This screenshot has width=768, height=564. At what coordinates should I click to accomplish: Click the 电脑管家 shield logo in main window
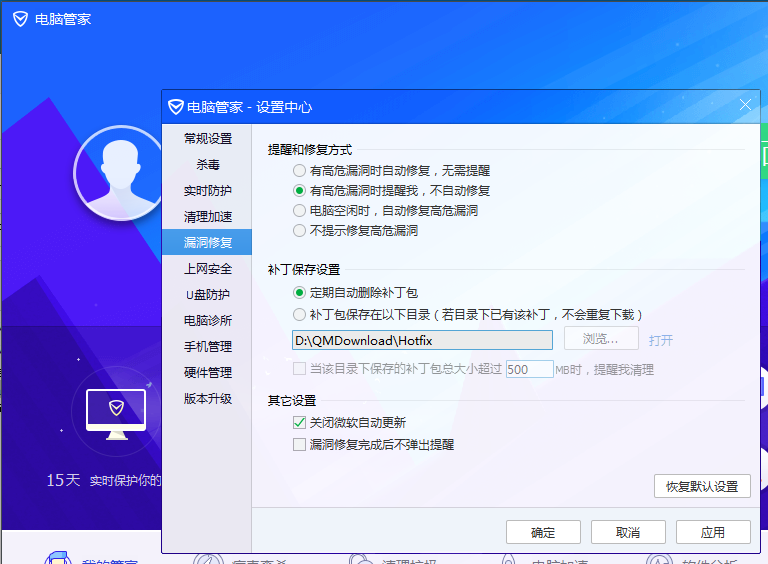tap(21, 19)
